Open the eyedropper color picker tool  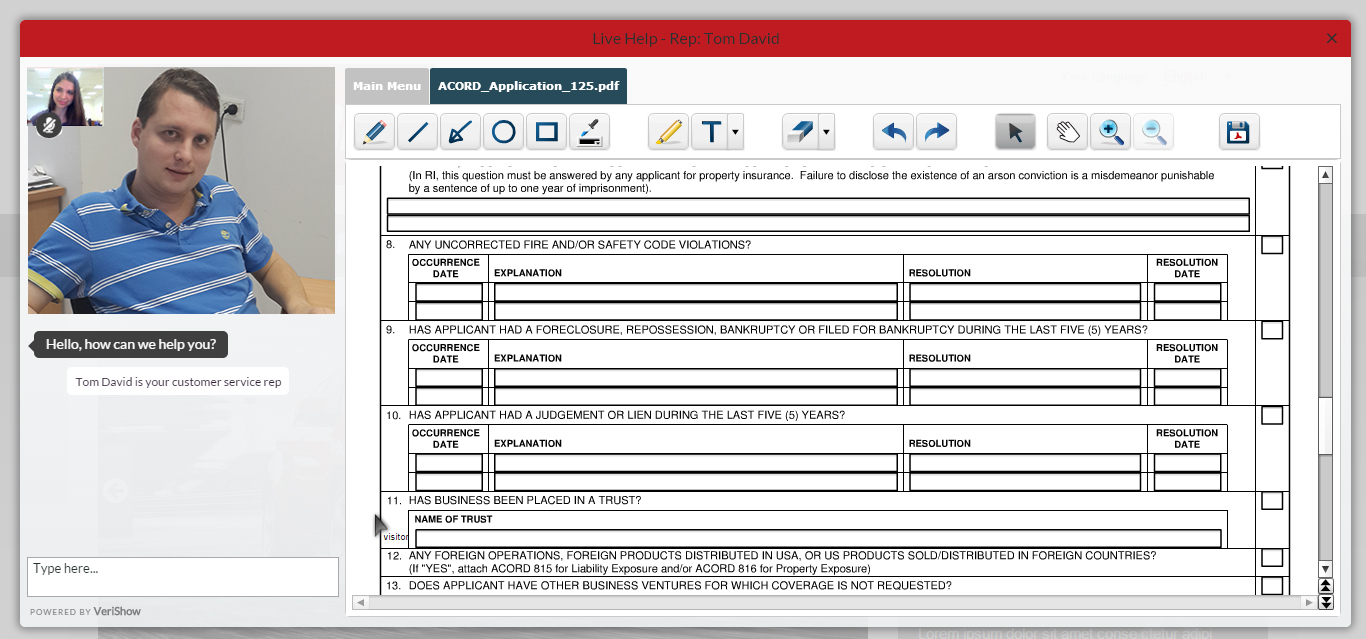click(x=589, y=131)
